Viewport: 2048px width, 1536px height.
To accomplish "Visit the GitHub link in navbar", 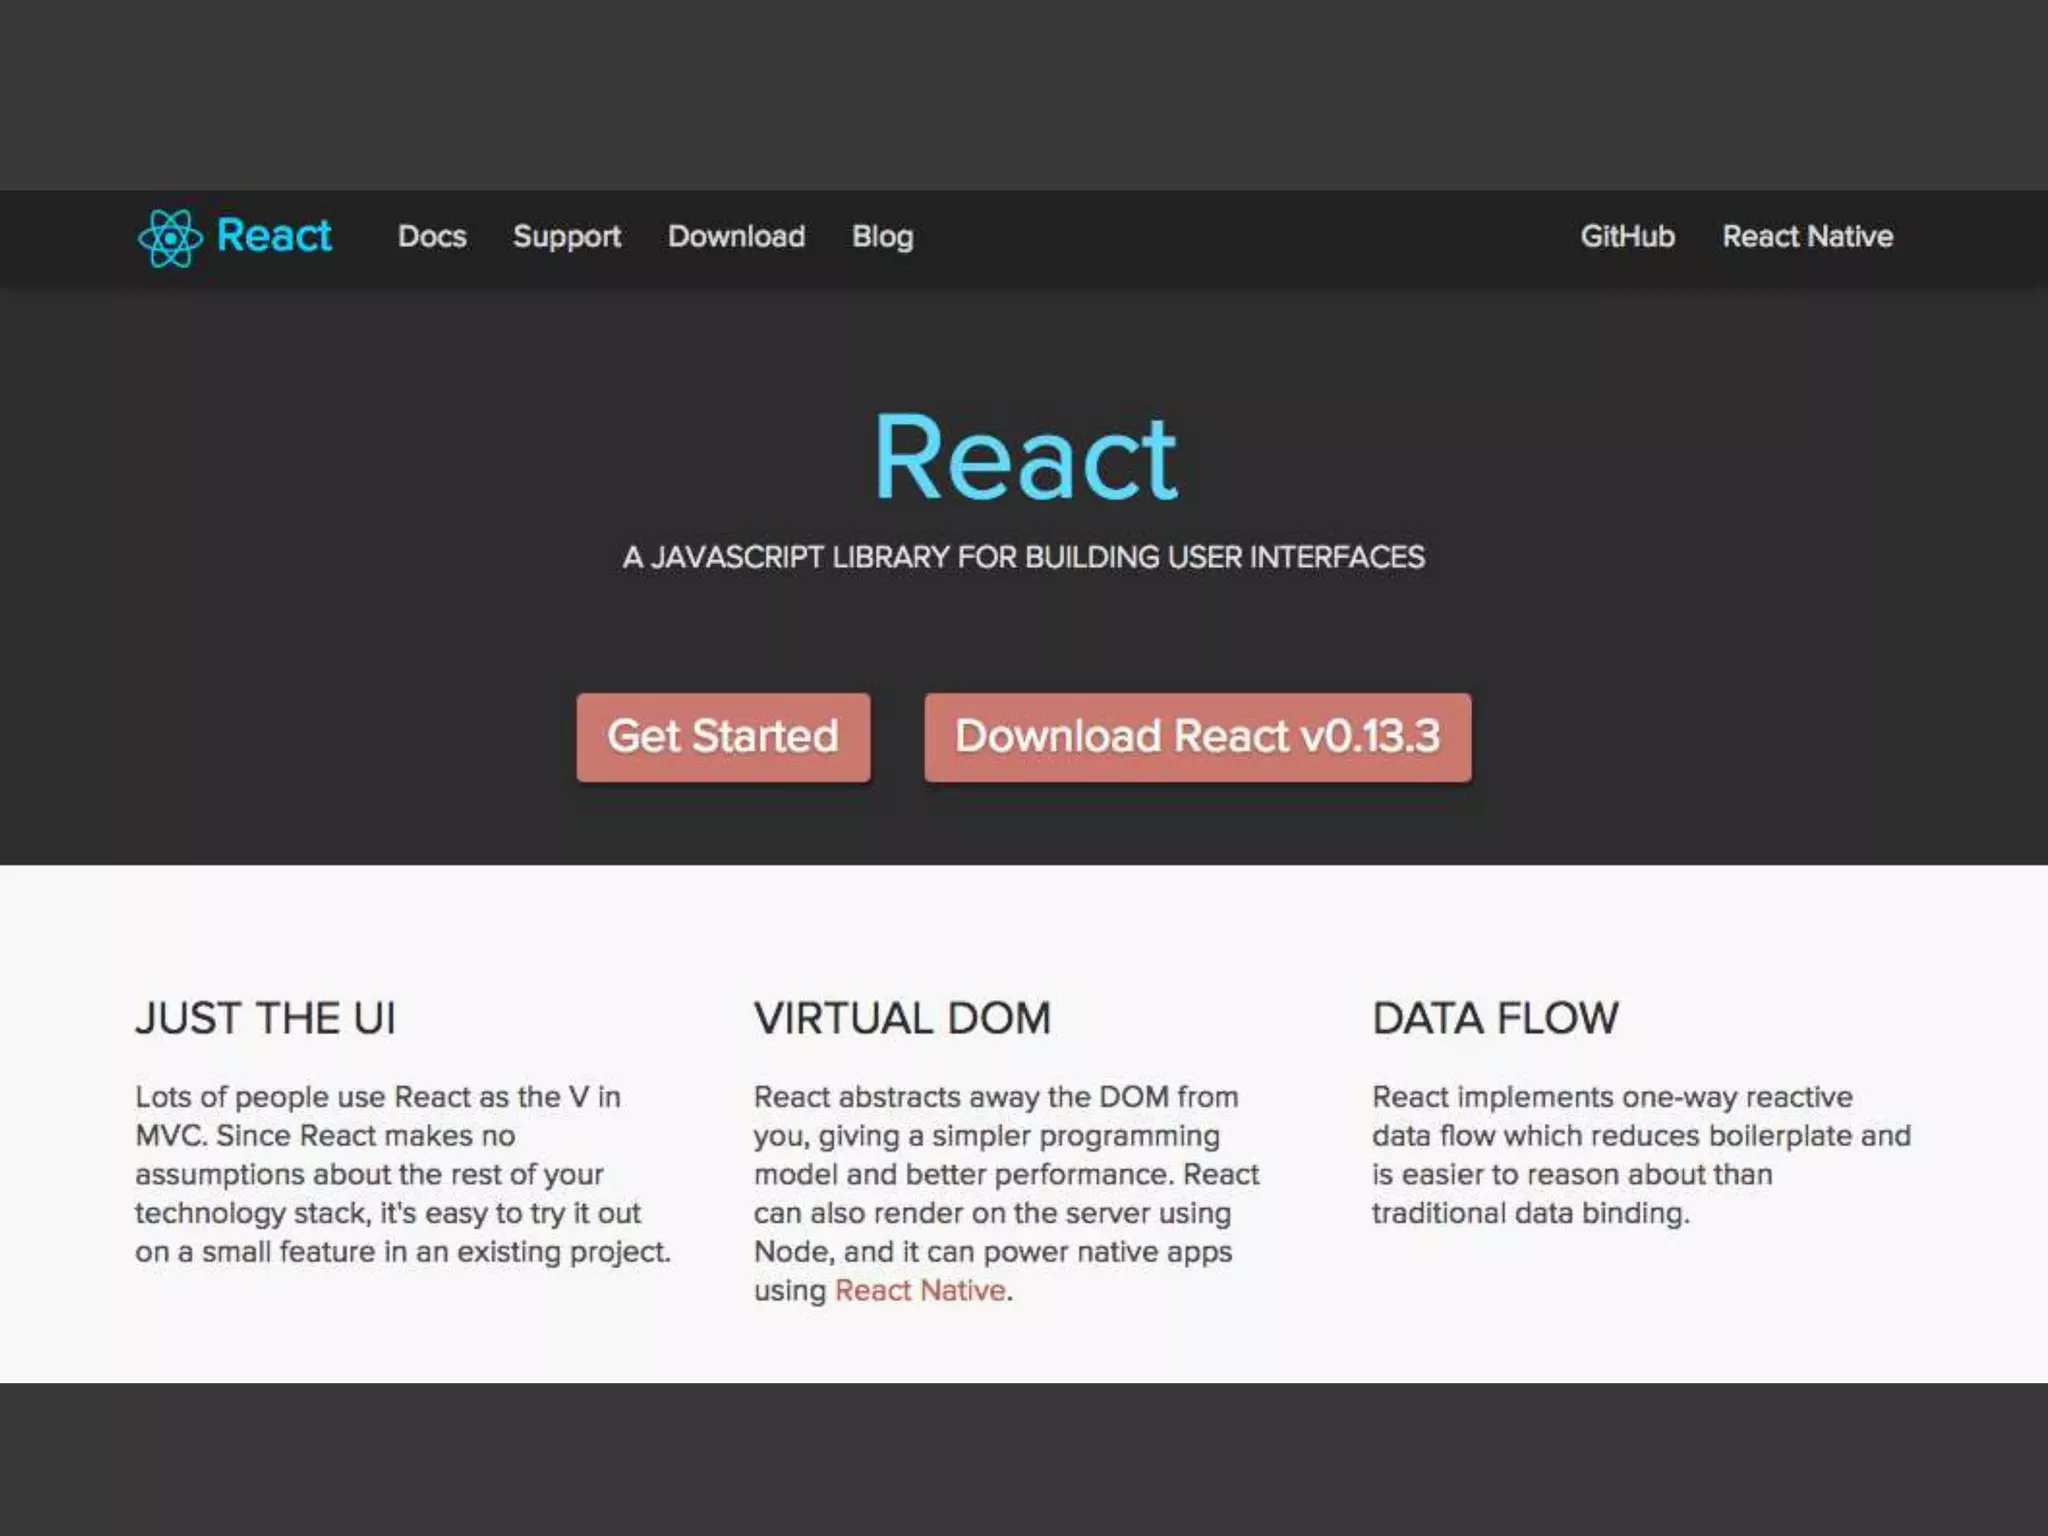I will tap(1627, 236).
